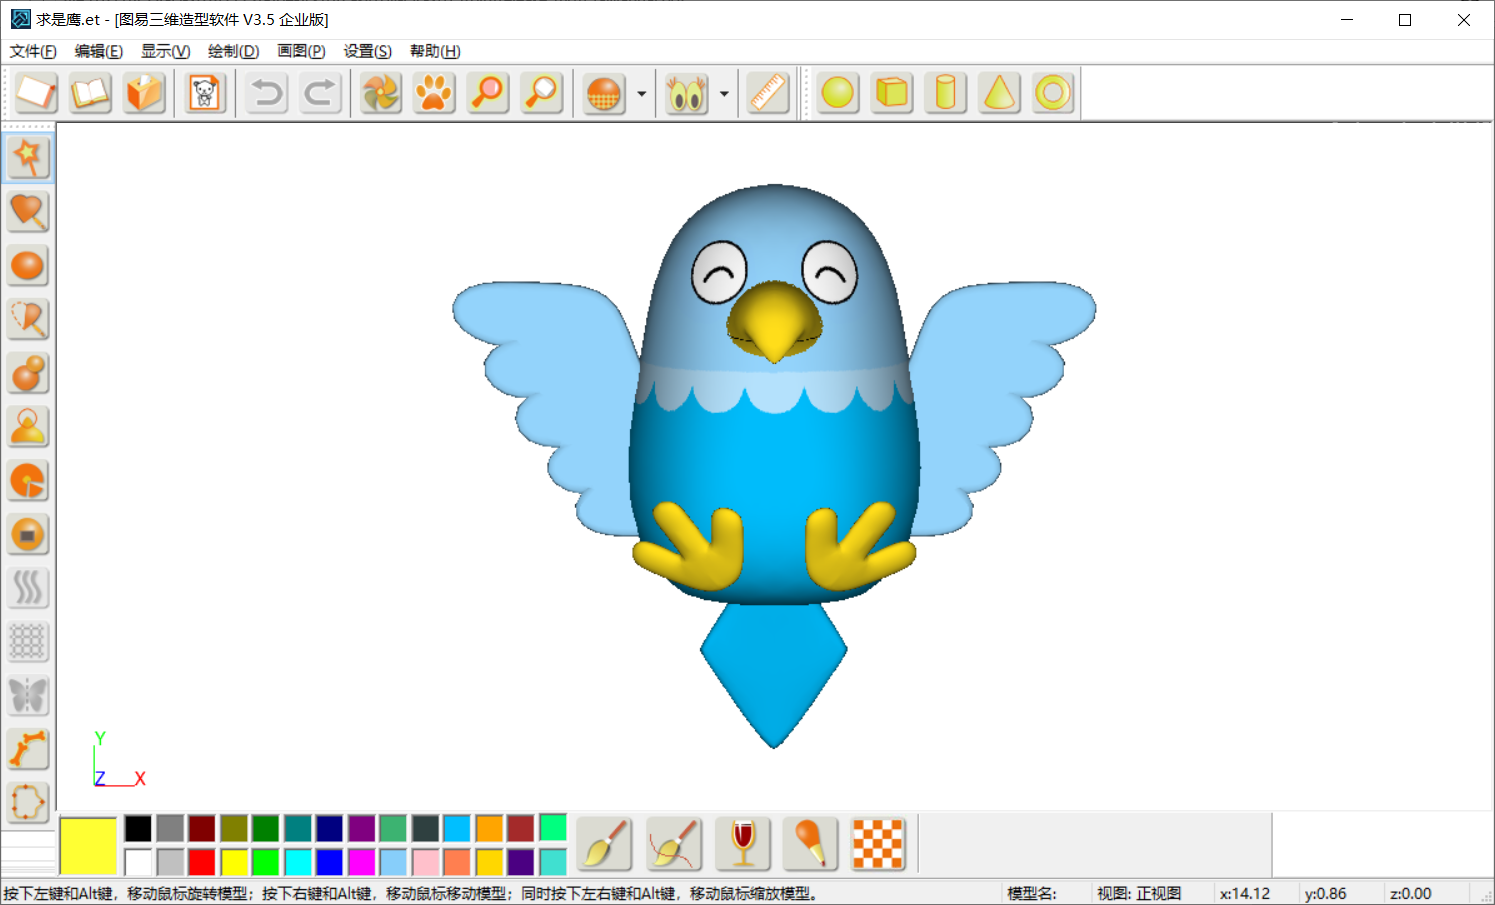
Task: Open the dropdown beside the eyes icon
Action: pos(725,94)
